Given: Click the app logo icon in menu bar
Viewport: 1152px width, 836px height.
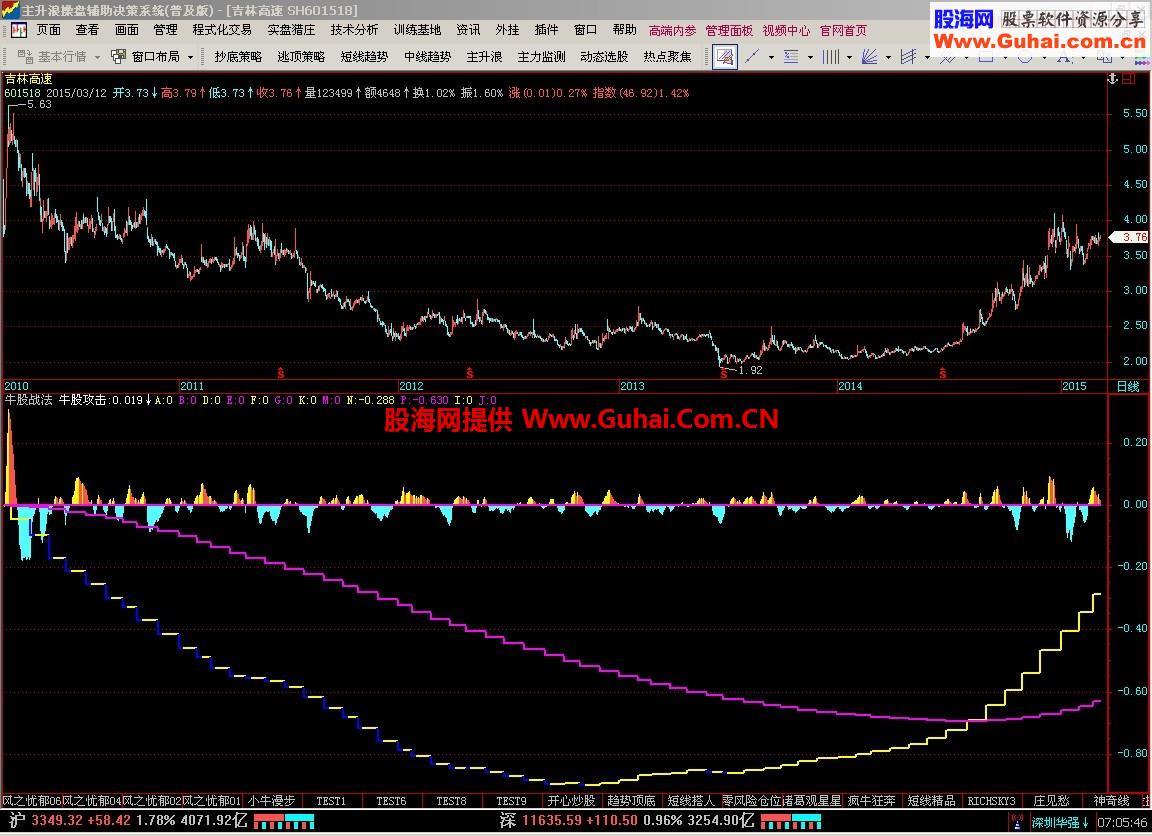Looking at the screenshot, I should point(19,30).
